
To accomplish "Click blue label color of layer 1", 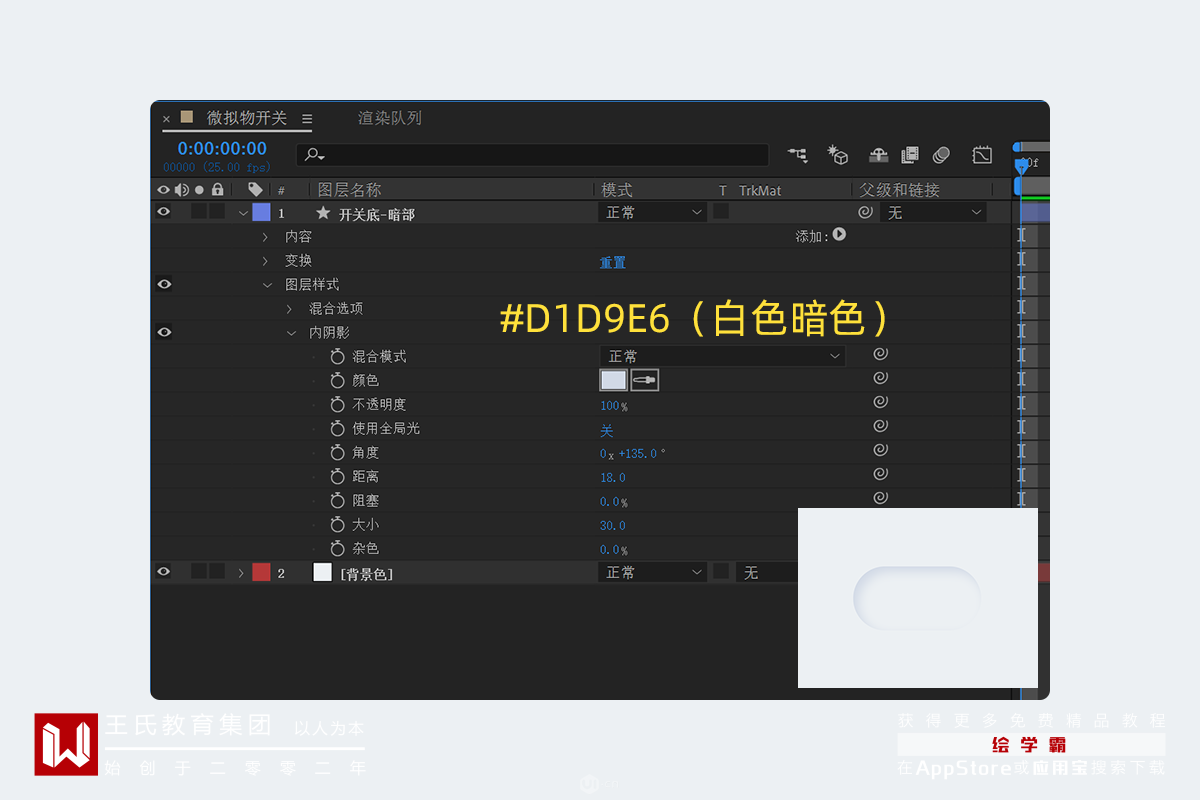I will pos(261,212).
